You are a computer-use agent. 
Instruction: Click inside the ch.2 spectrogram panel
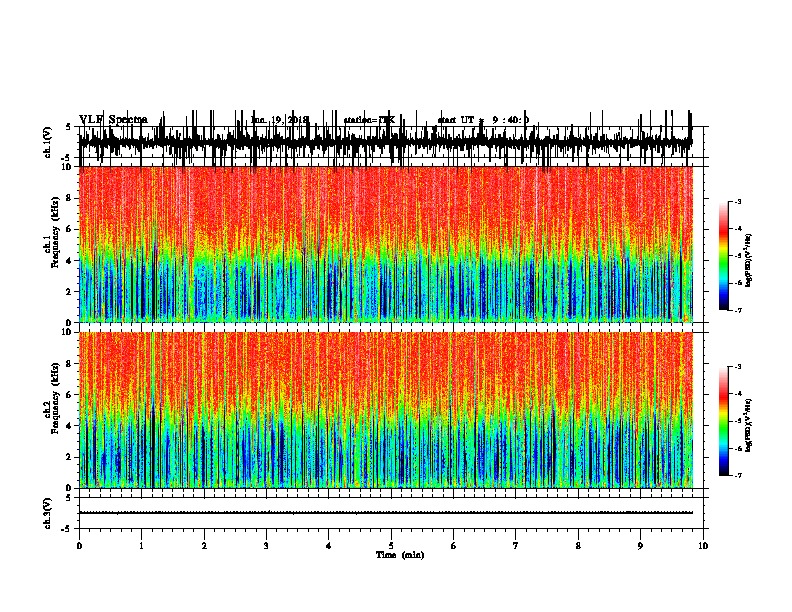(x=386, y=410)
